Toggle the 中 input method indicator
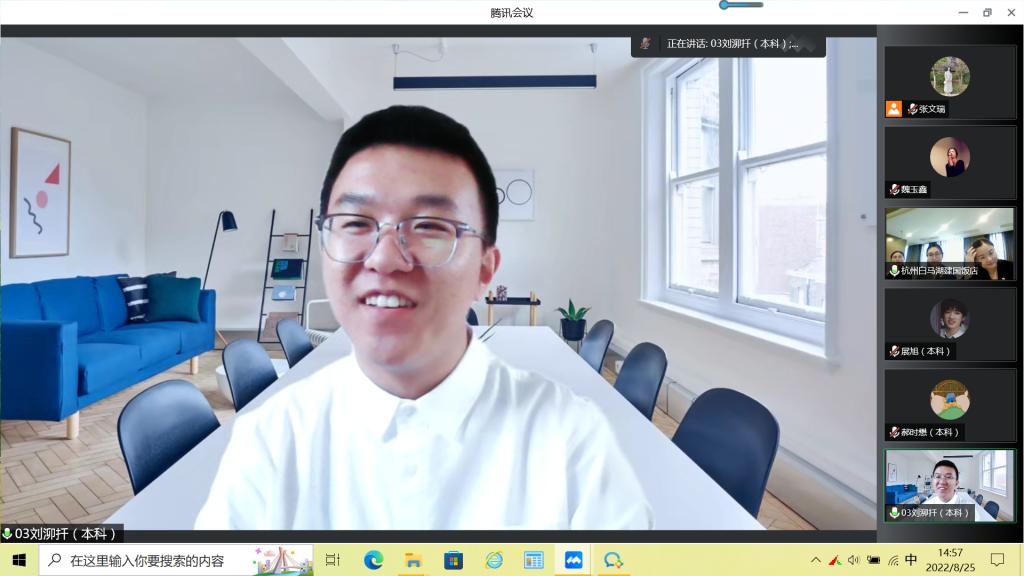 click(911, 560)
